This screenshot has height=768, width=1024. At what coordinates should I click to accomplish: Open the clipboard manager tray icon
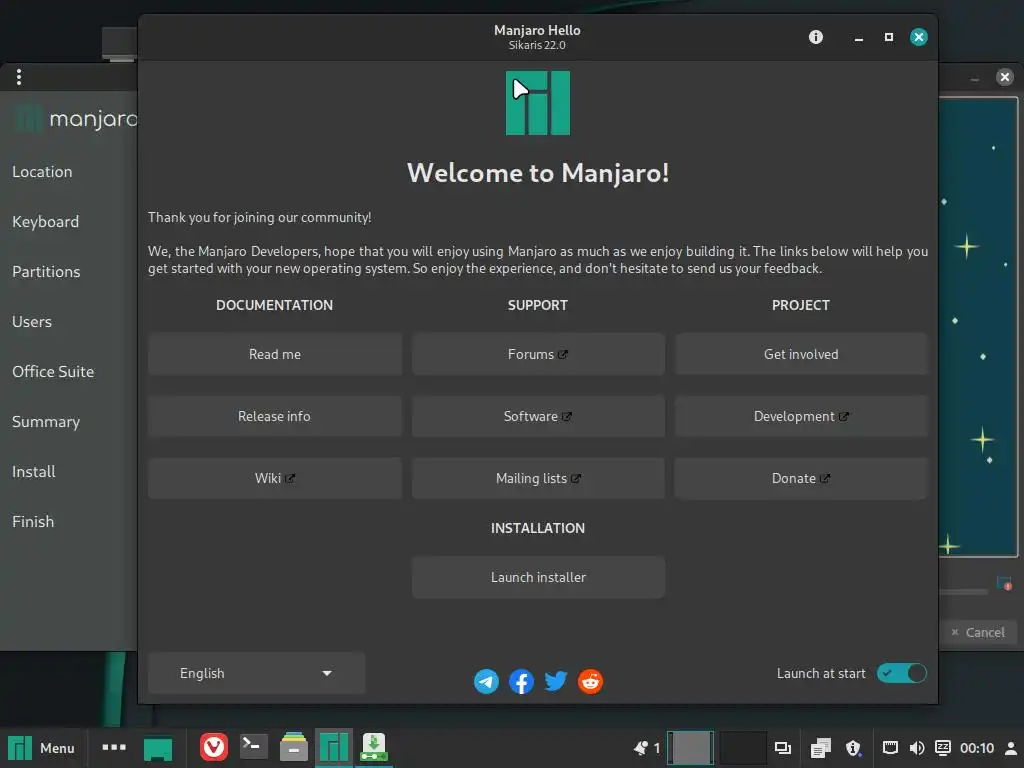pos(820,748)
